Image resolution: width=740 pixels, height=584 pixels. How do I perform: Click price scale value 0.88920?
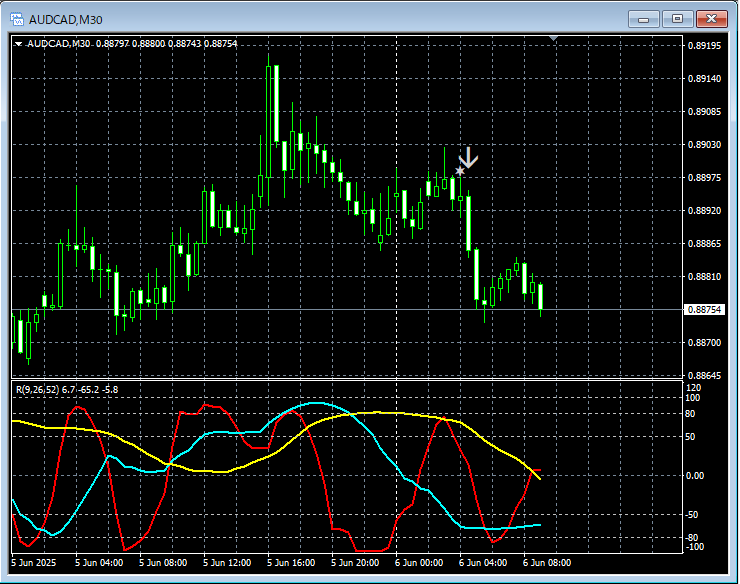(705, 211)
